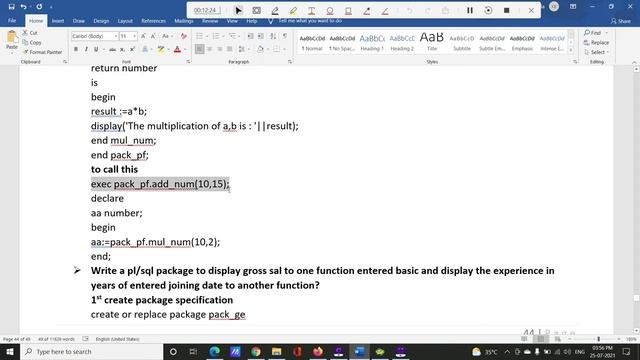Increase font size with Grow Font
Viewport: 640px width, 360px height.
(143, 36)
